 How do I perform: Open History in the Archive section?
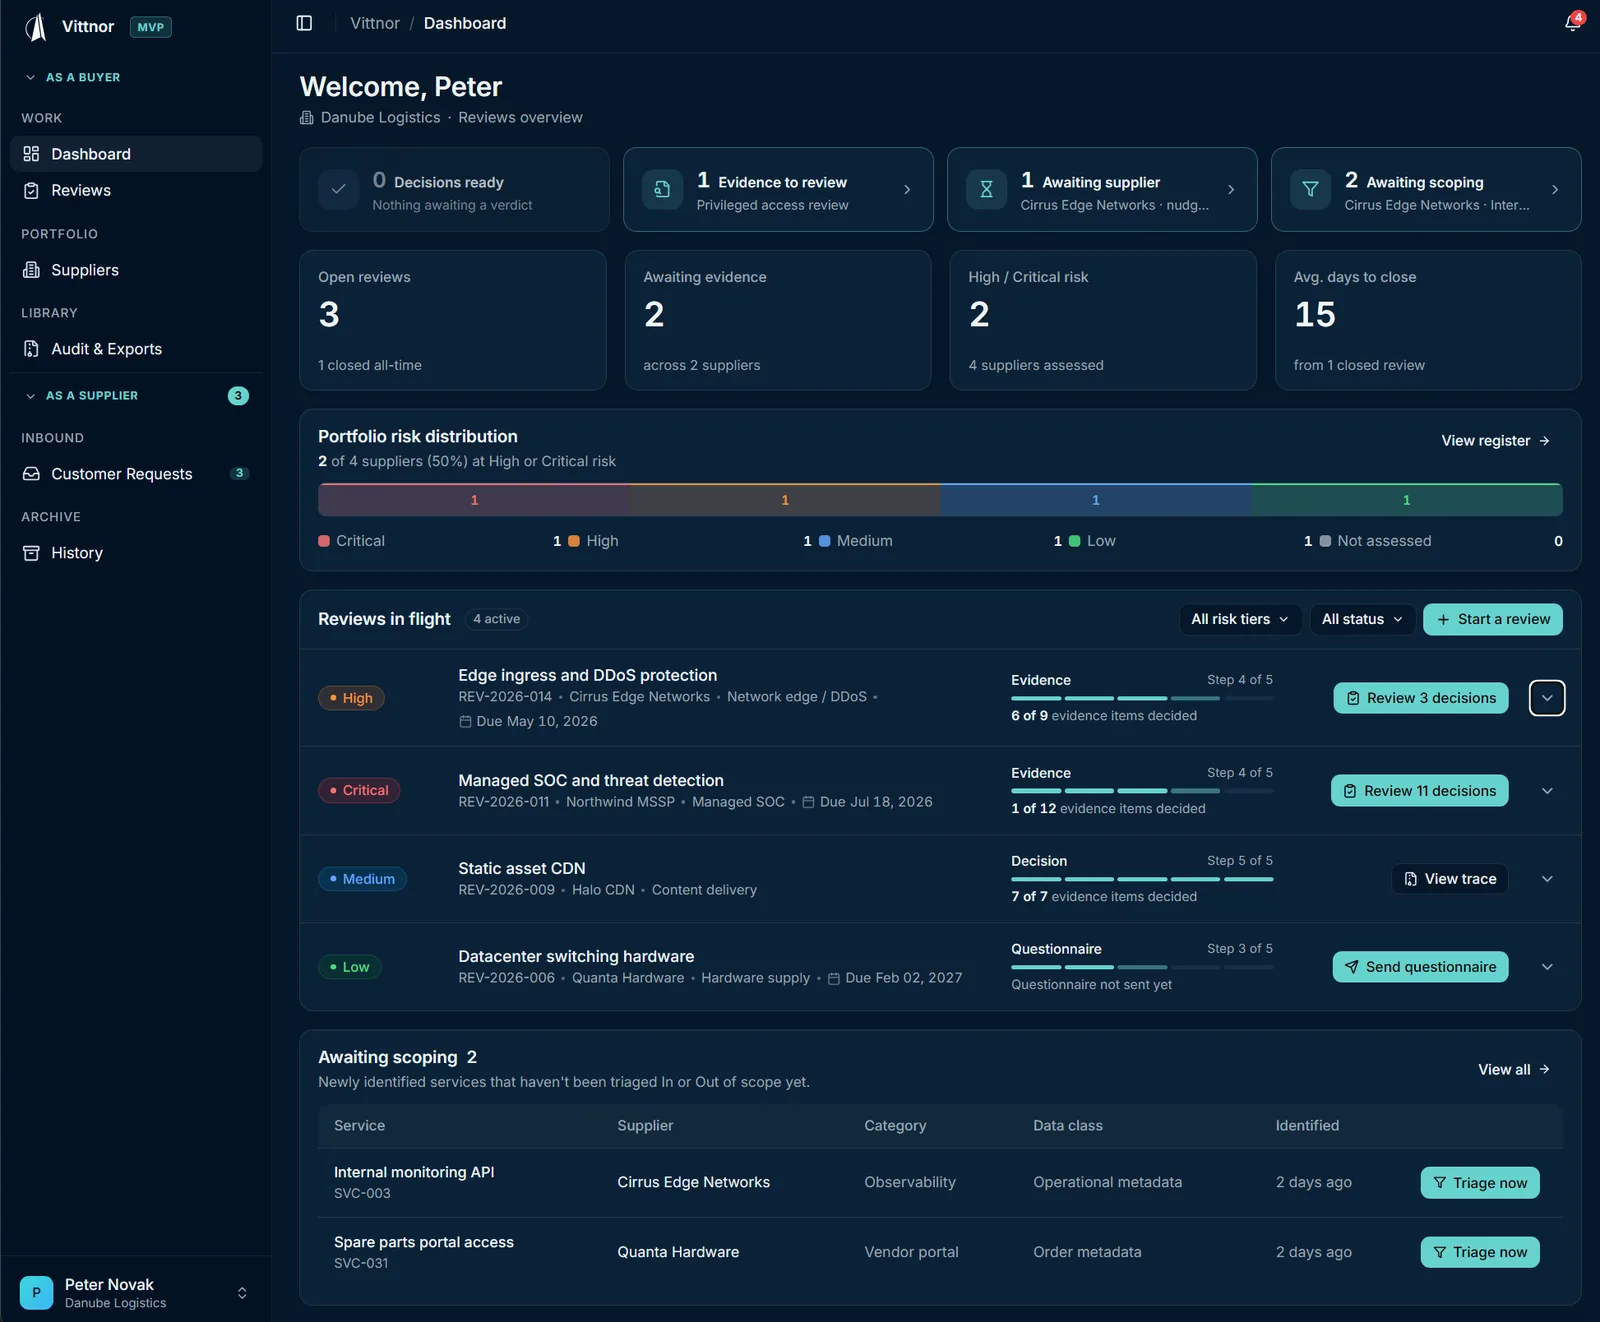[136, 553]
